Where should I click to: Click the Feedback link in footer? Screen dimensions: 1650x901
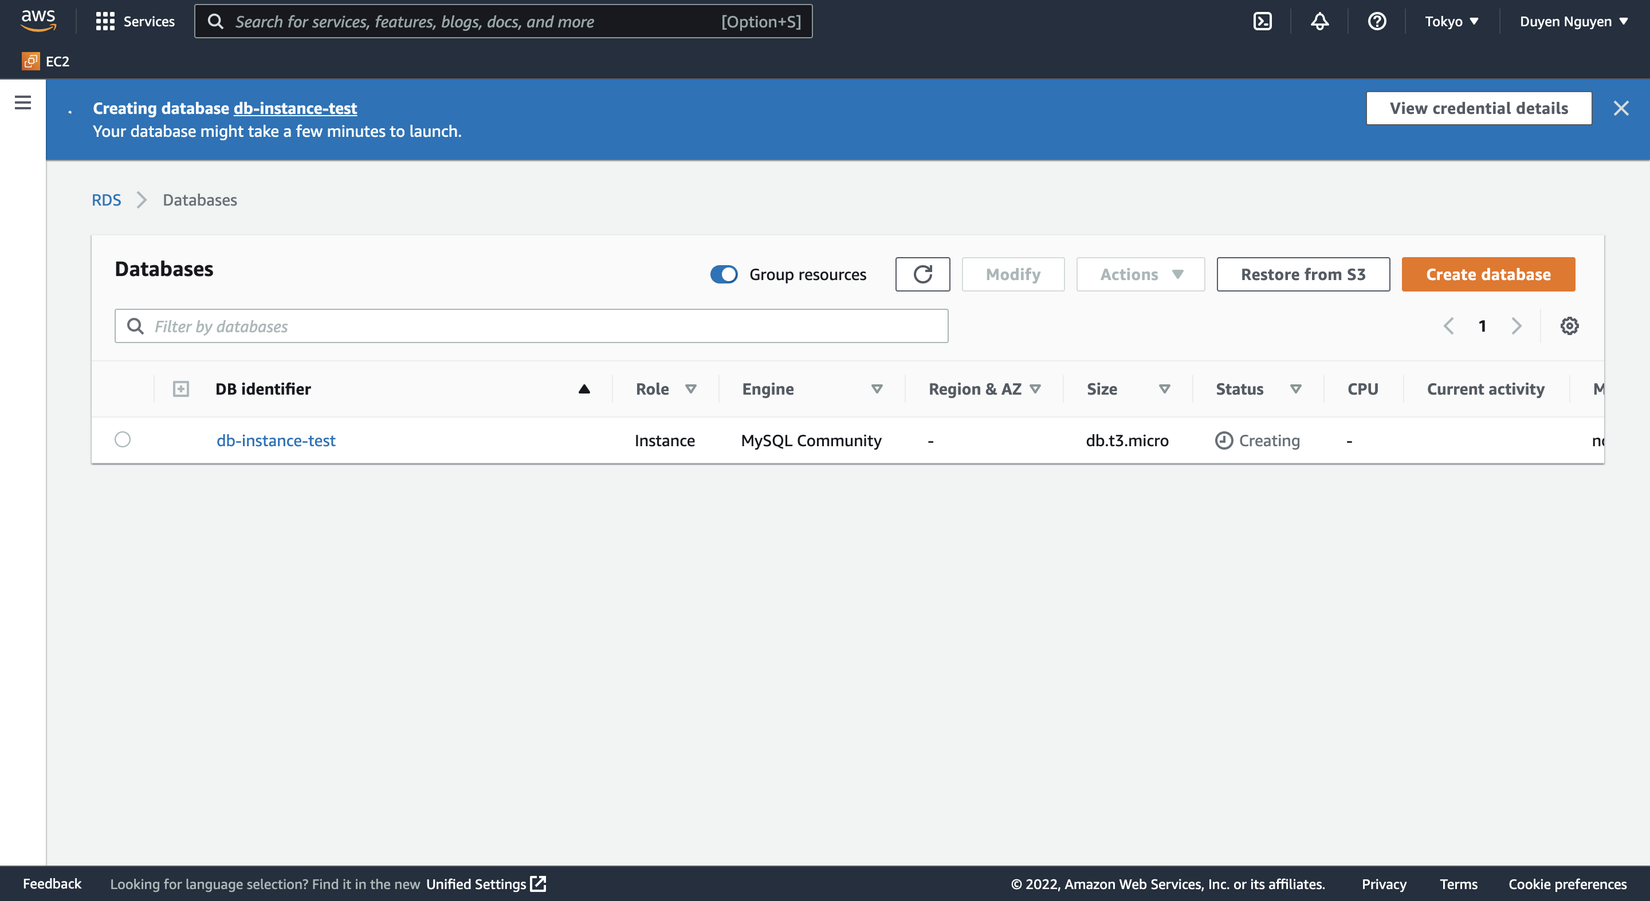point(52,884)
